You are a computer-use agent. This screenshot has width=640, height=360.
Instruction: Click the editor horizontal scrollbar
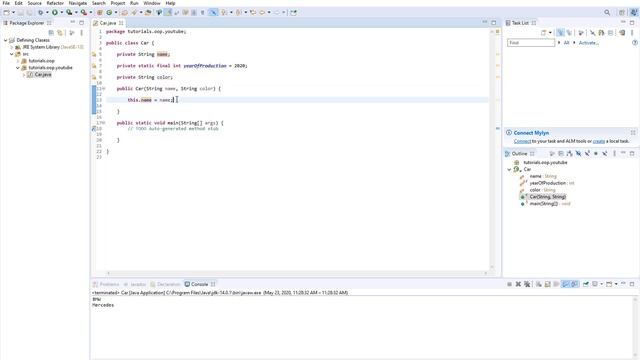297,273
